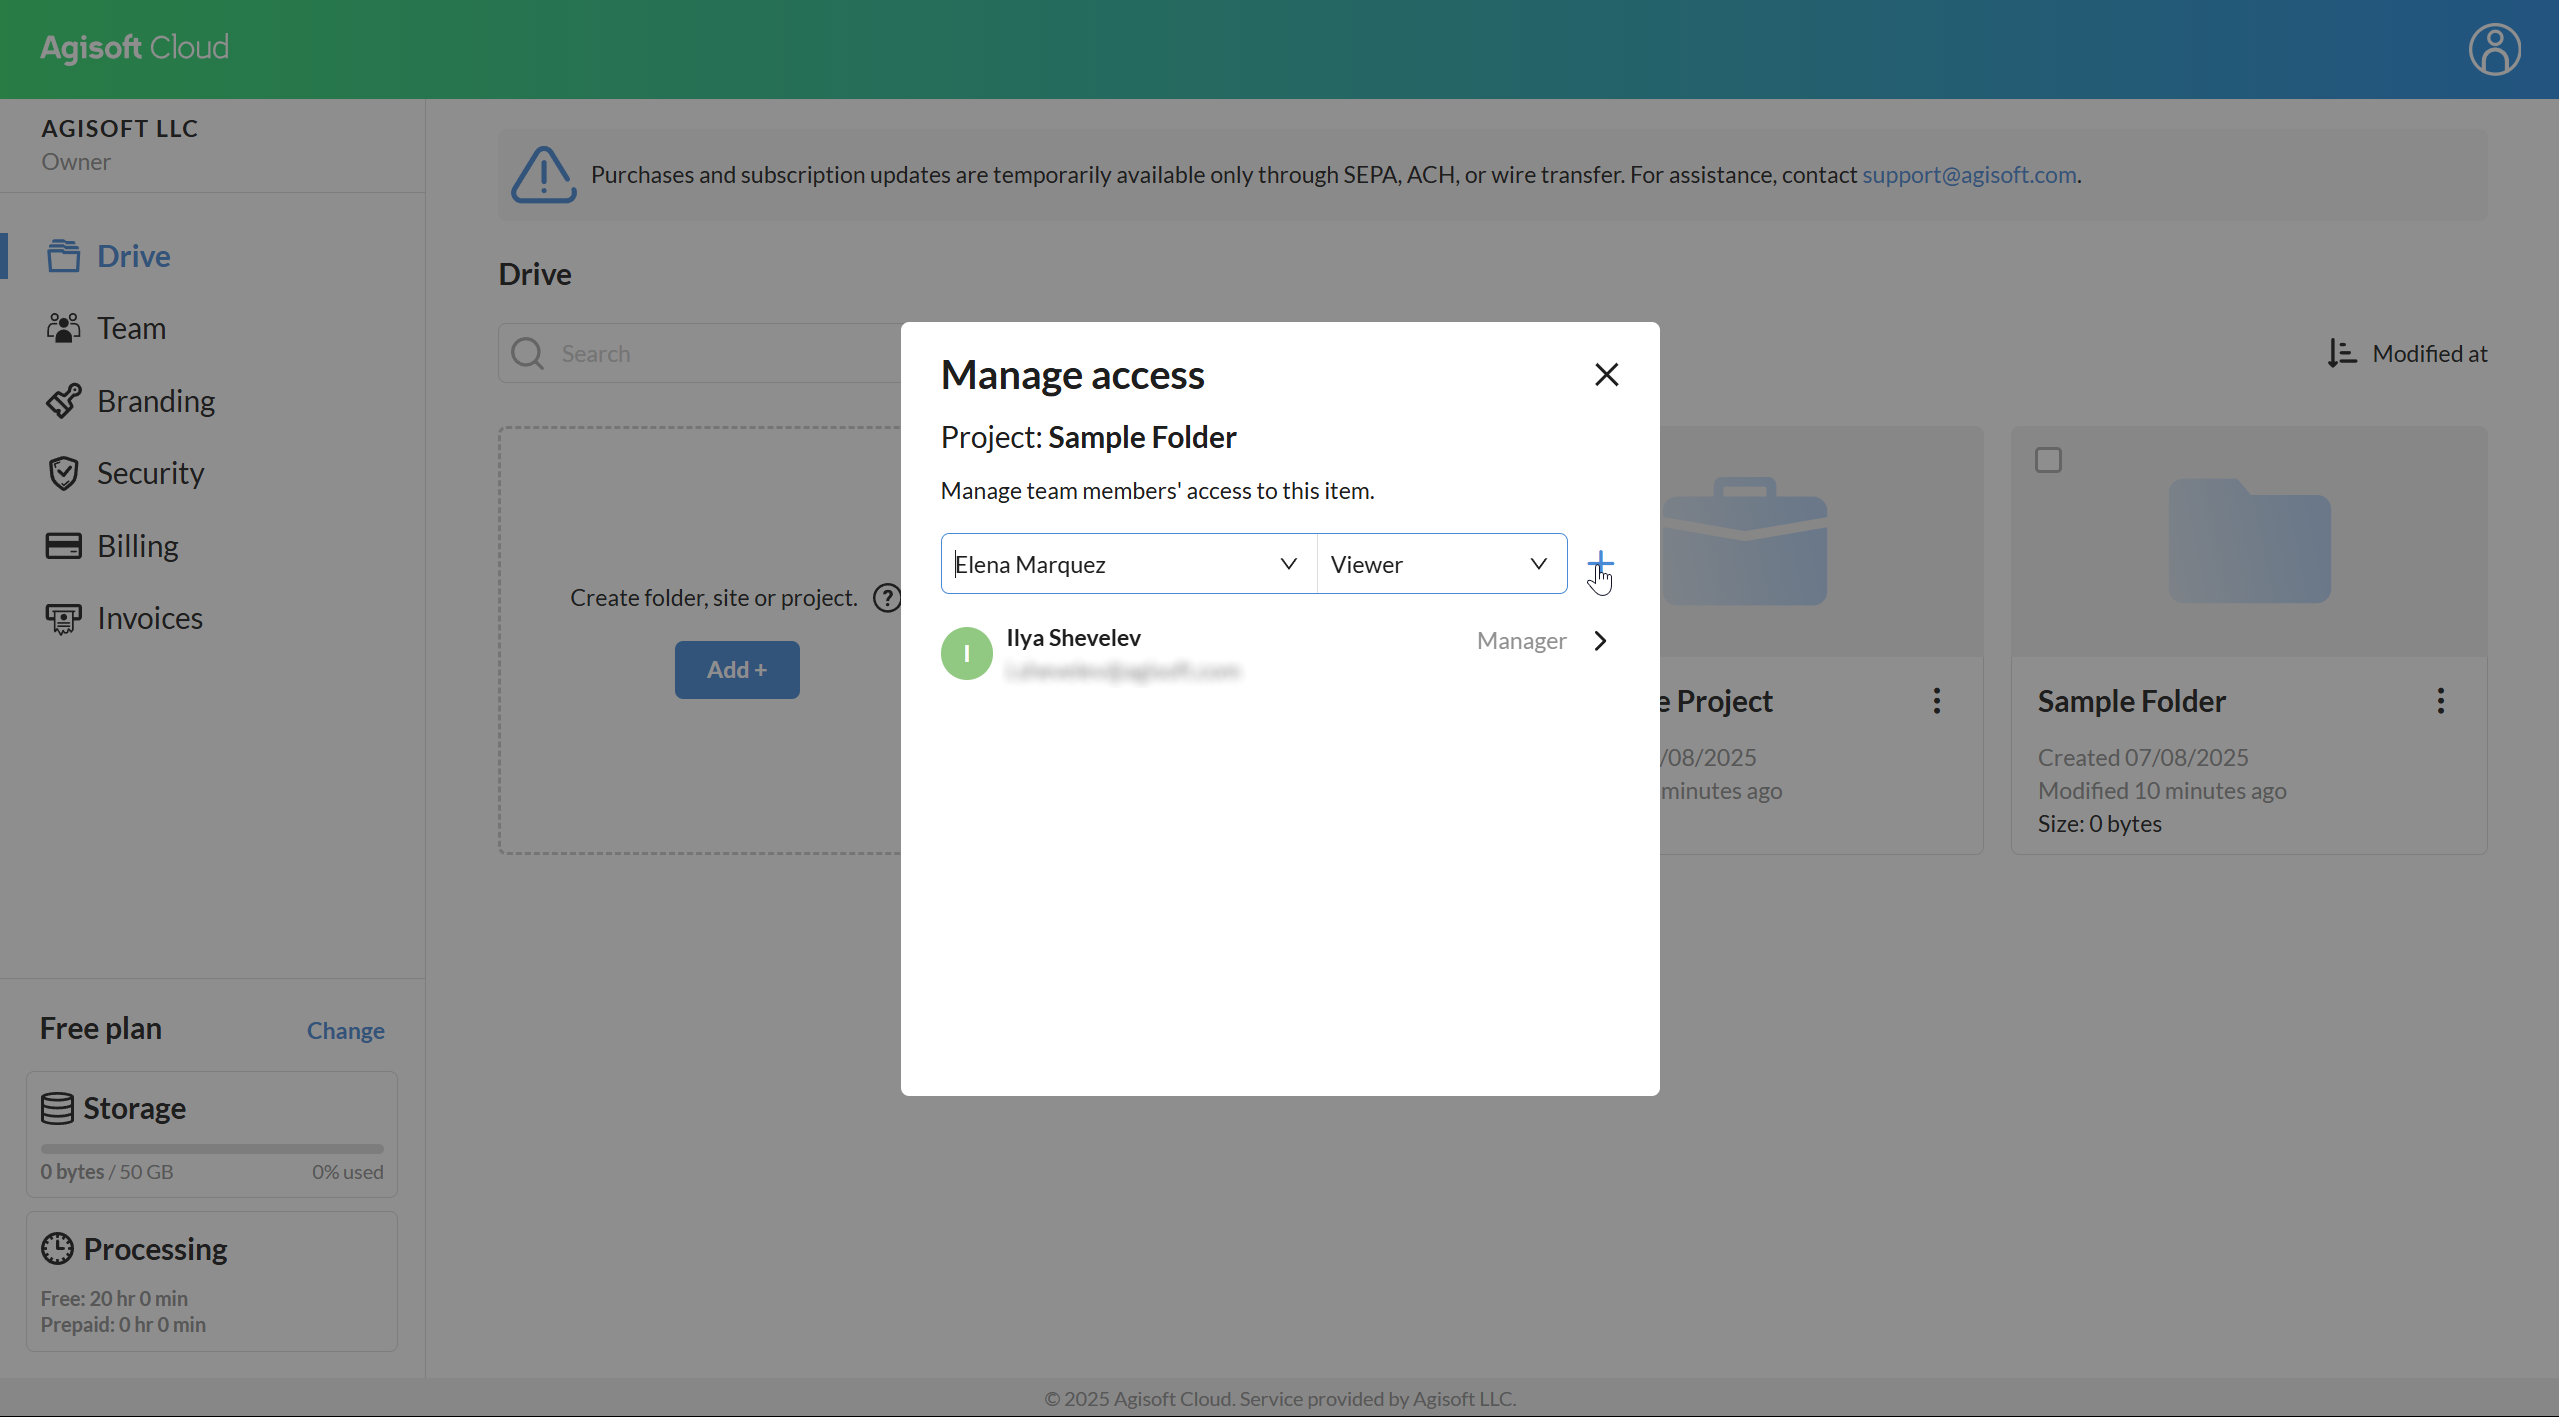
Task: Click the blue plus icon to add member
Action: (x=1600, y=563)
